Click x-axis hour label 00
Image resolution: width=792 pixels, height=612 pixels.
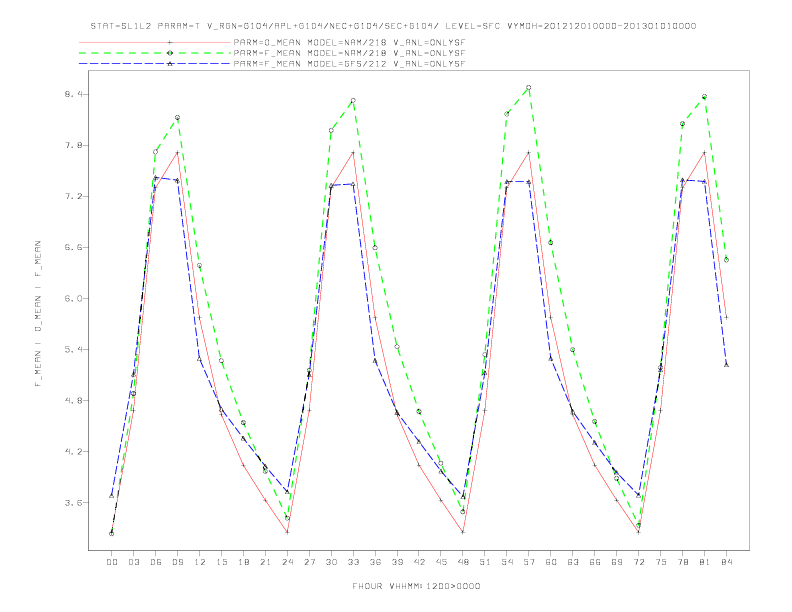tap(112, 562)
